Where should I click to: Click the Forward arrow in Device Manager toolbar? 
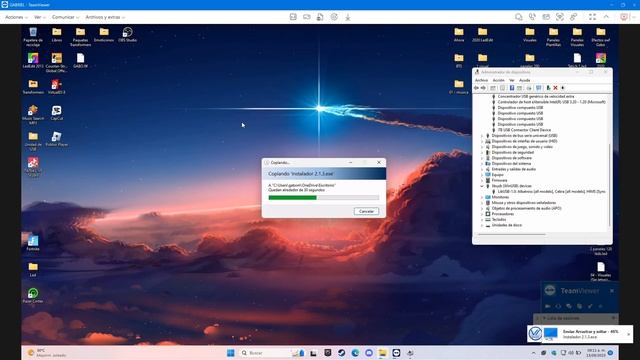point(483,88)
